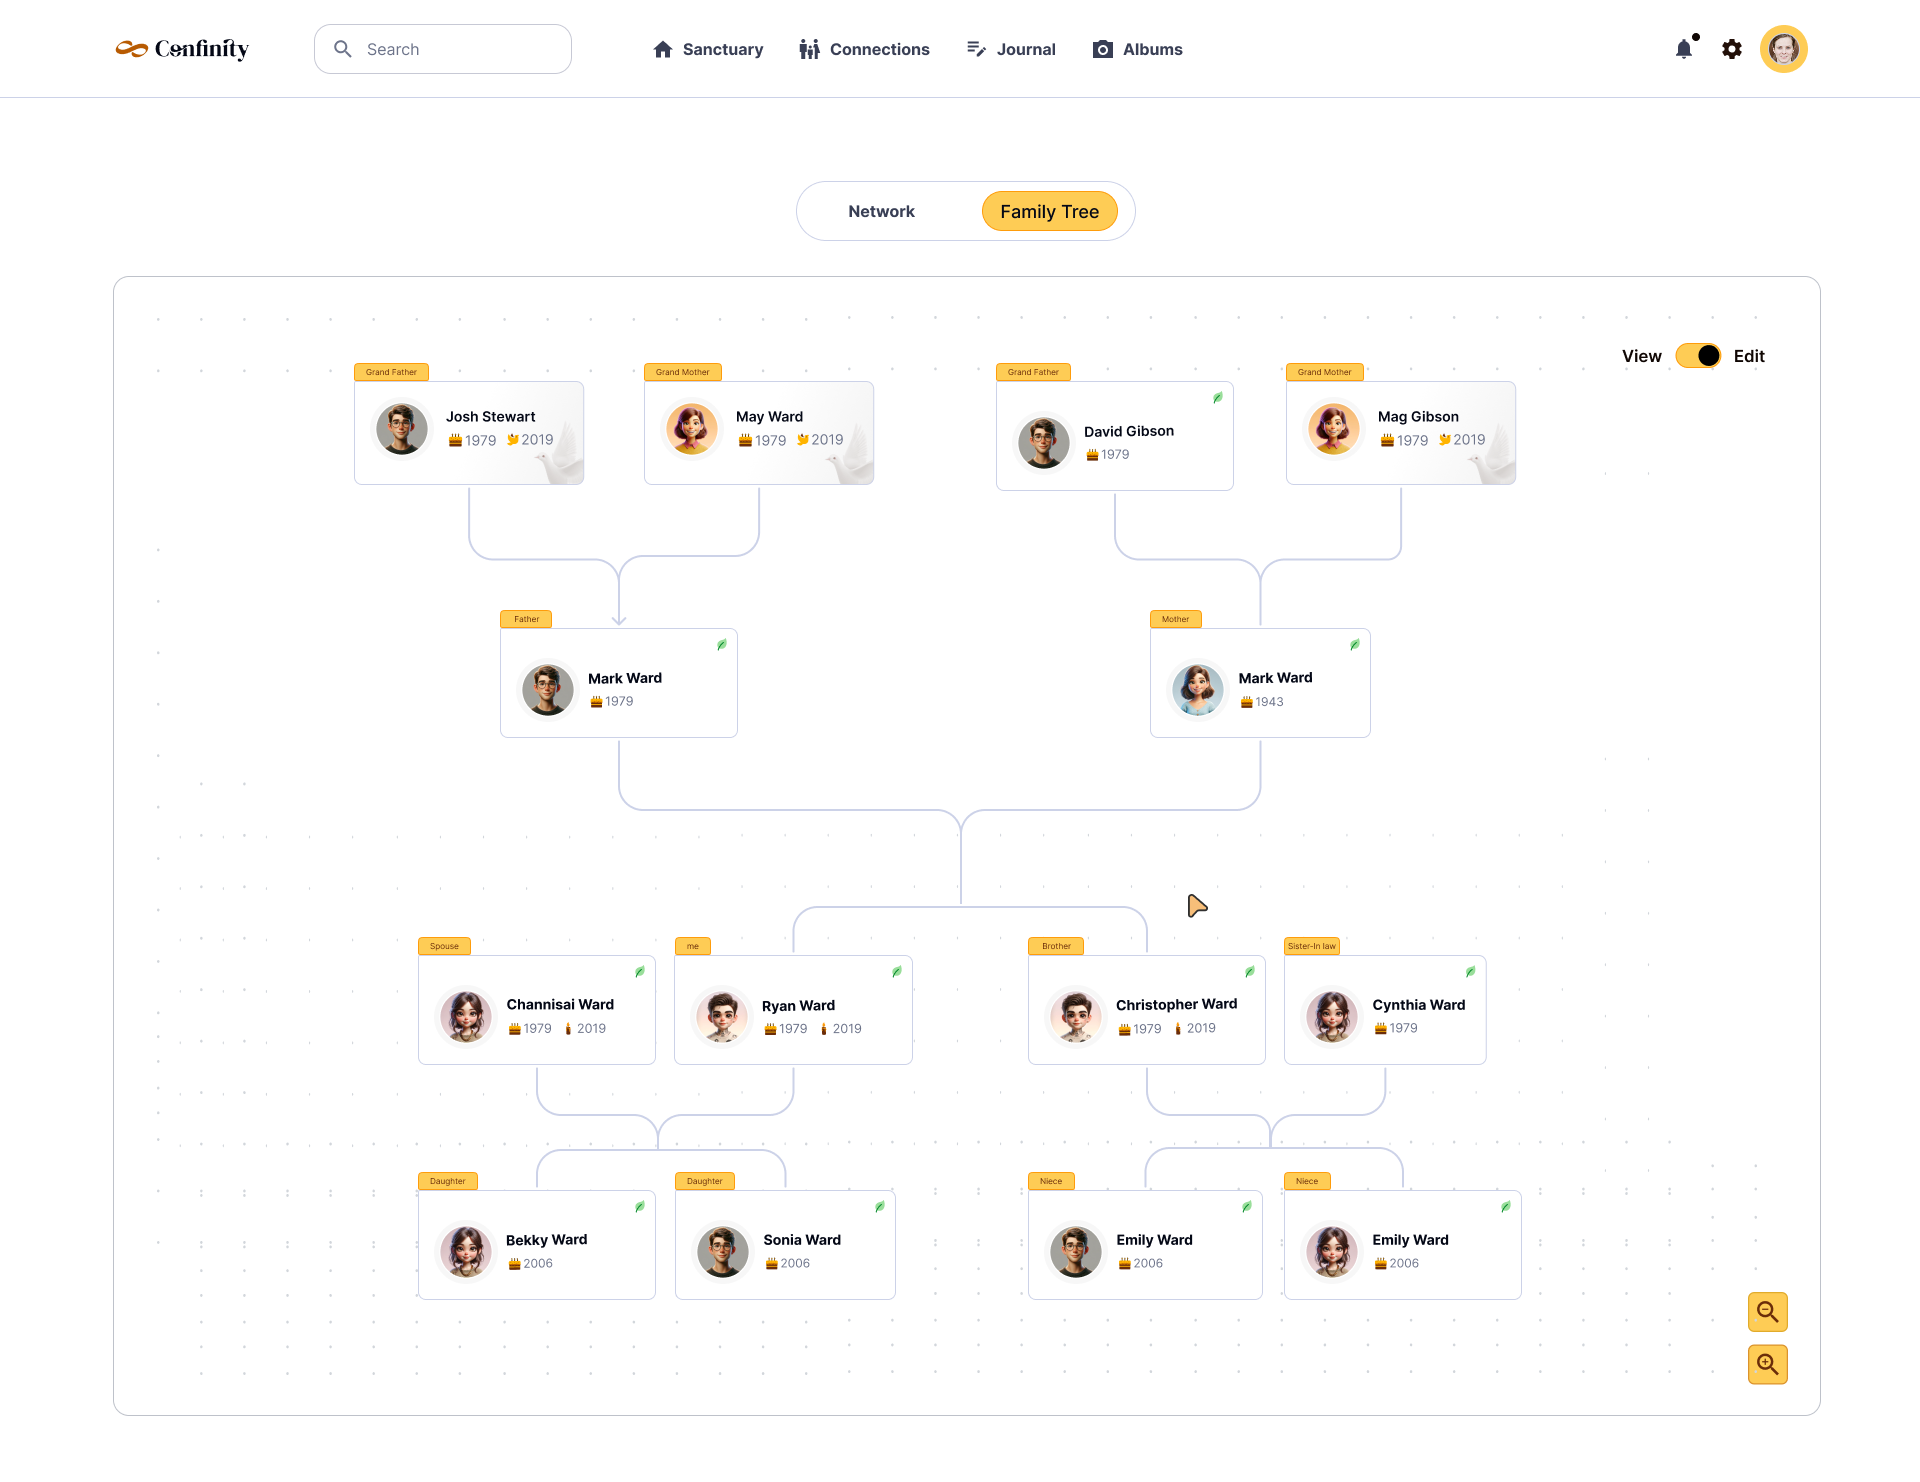
Task: Open the Christopher Ward brother card
Action: 1147,1010
